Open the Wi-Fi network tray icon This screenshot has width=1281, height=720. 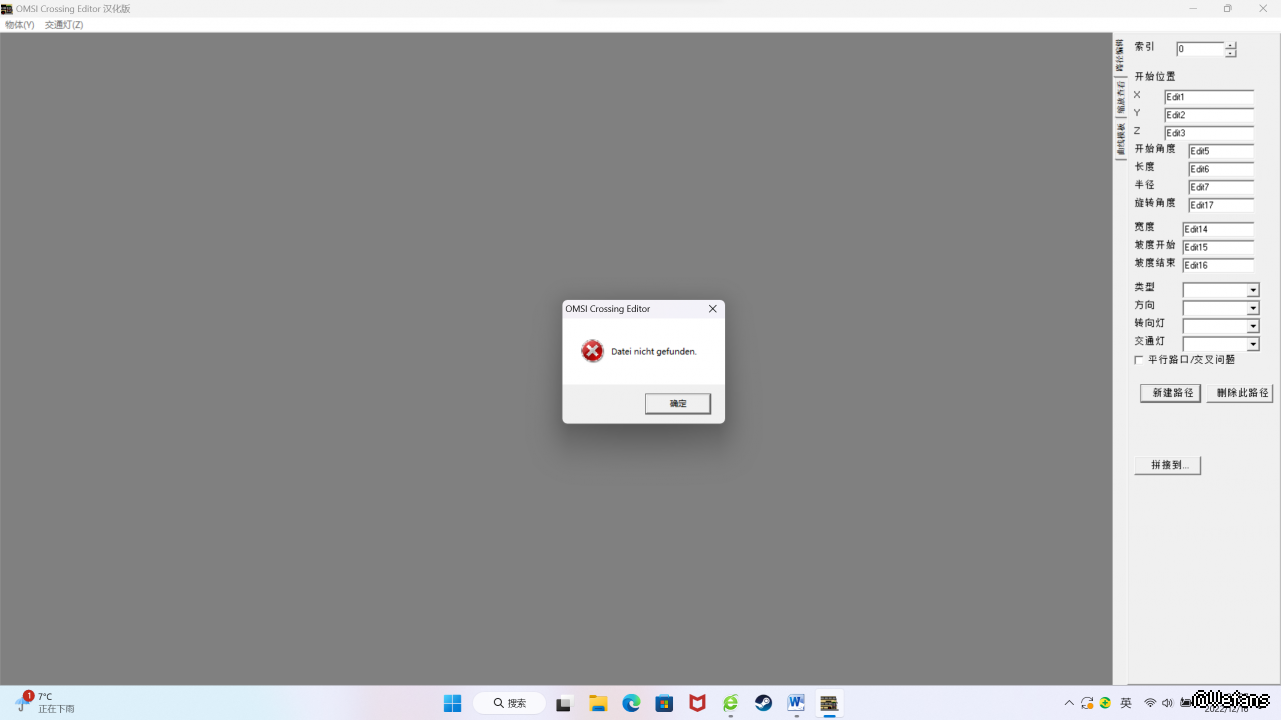(x=1150, y=703)
